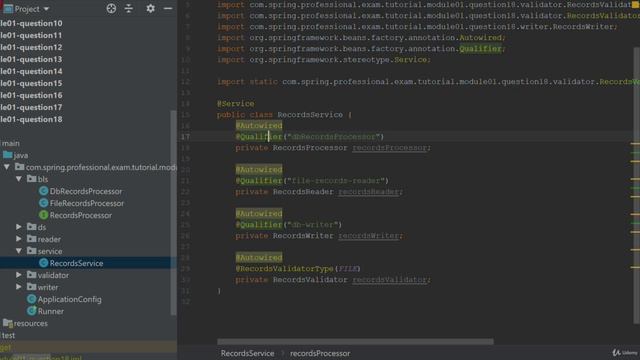Expand the writer package
Image resolution: width=640 pixels, height=360 pixels.
point(19,287)
